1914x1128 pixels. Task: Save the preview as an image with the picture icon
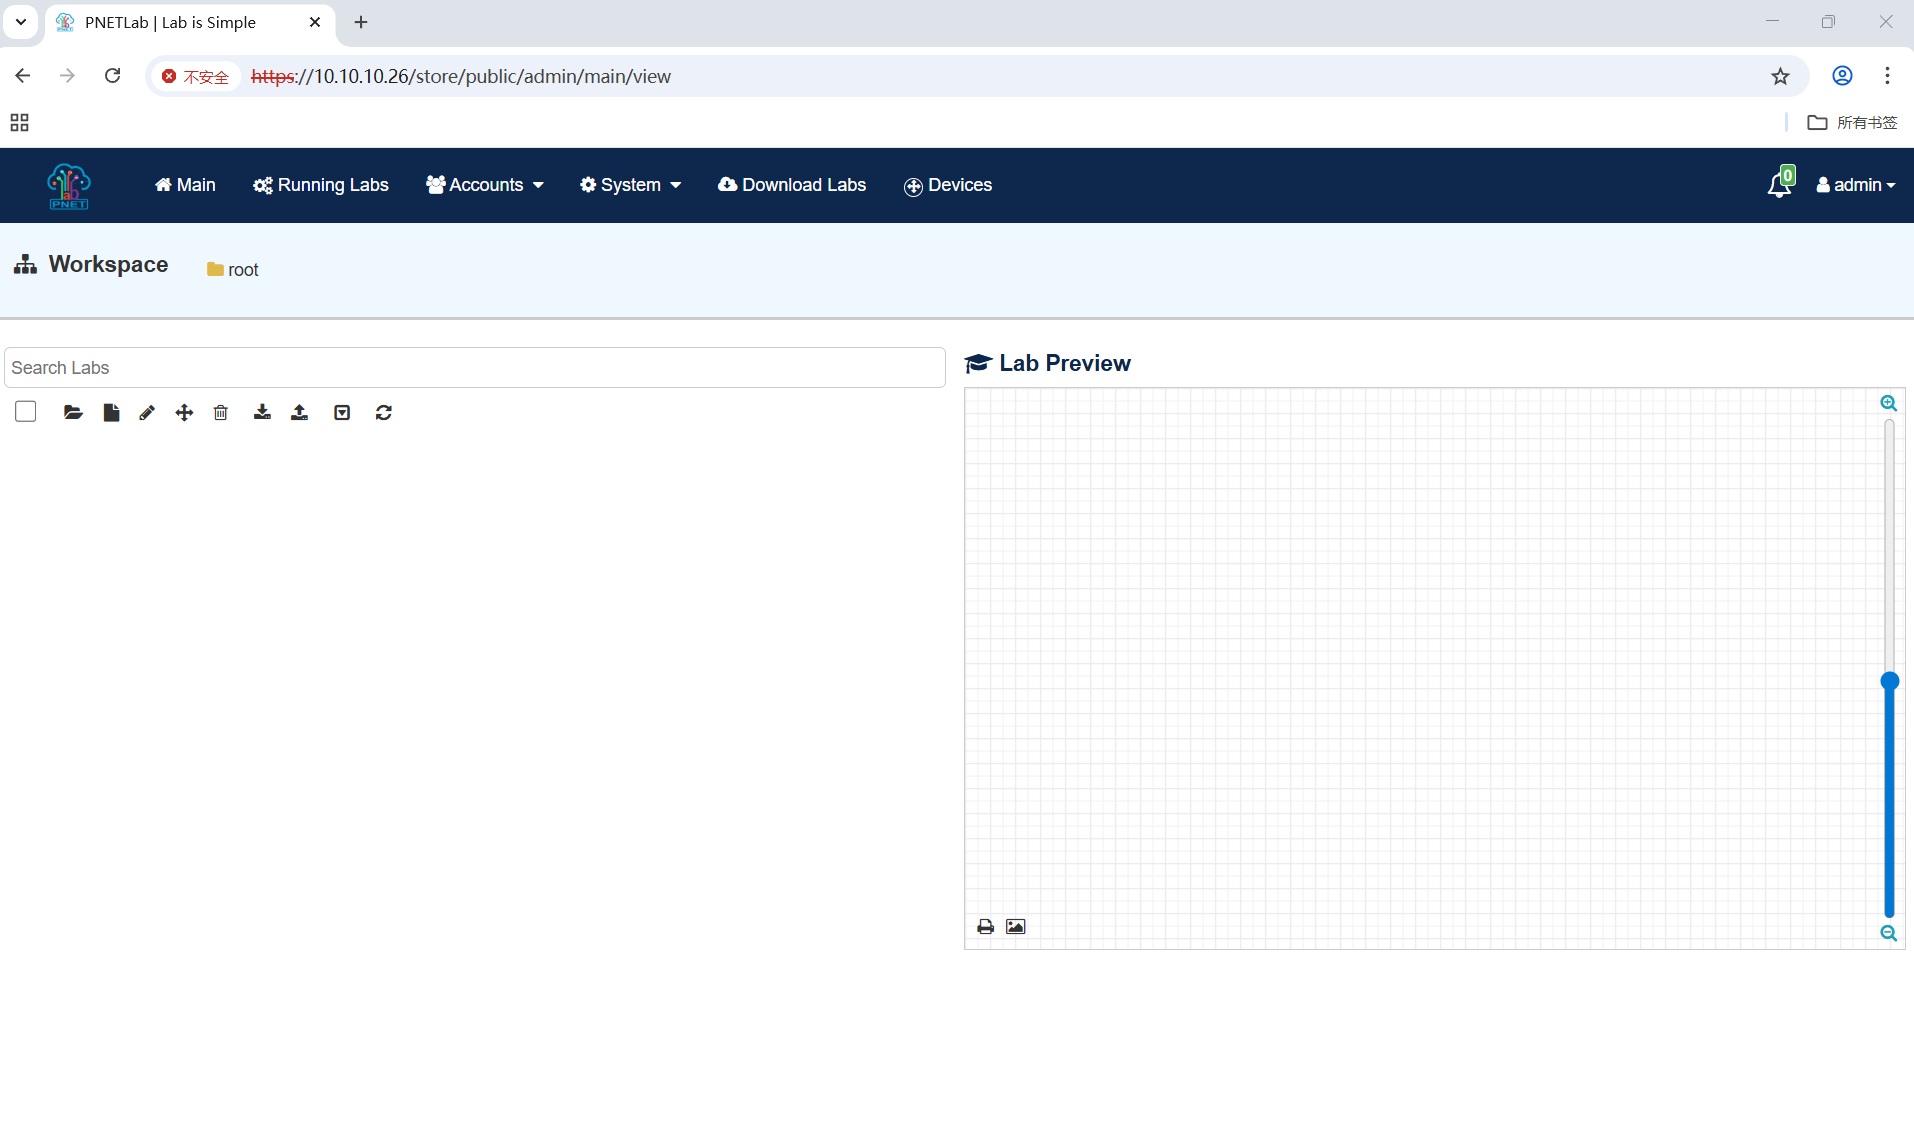point(1015,927)
